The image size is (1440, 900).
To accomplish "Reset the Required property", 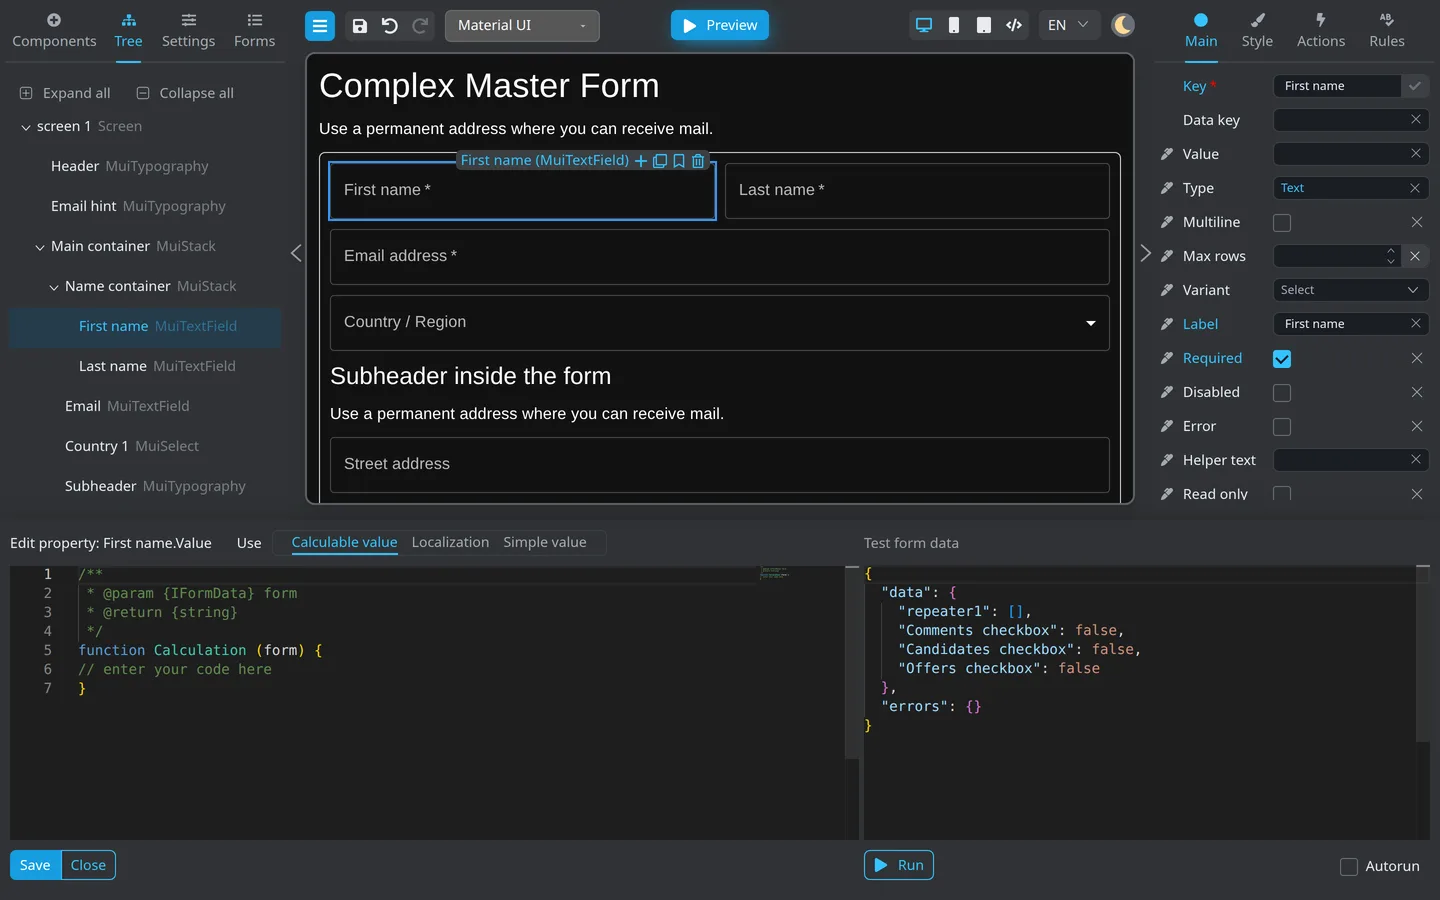I will click(1417, 358).
